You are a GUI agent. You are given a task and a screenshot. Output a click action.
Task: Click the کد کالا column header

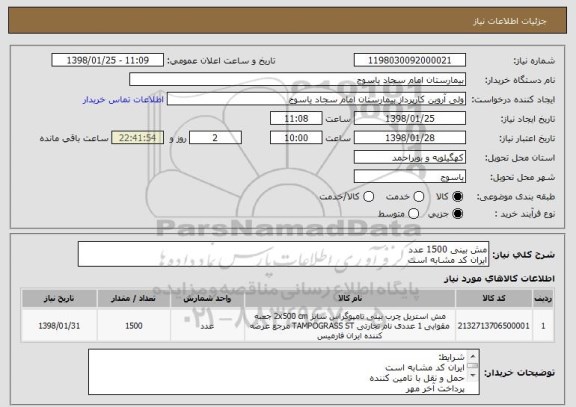(494, 298)
